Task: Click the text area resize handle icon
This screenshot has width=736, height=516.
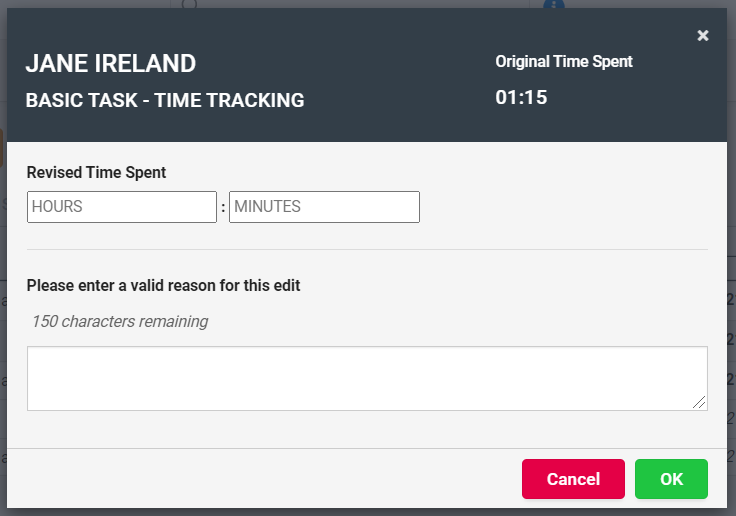Action: click(699, 402)
